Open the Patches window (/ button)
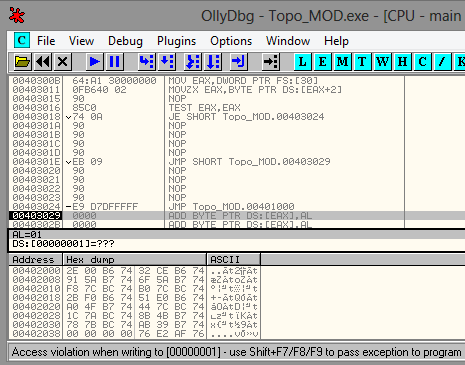Image resolution: width=465 pixels, height=365 pixels. point(442,62)
